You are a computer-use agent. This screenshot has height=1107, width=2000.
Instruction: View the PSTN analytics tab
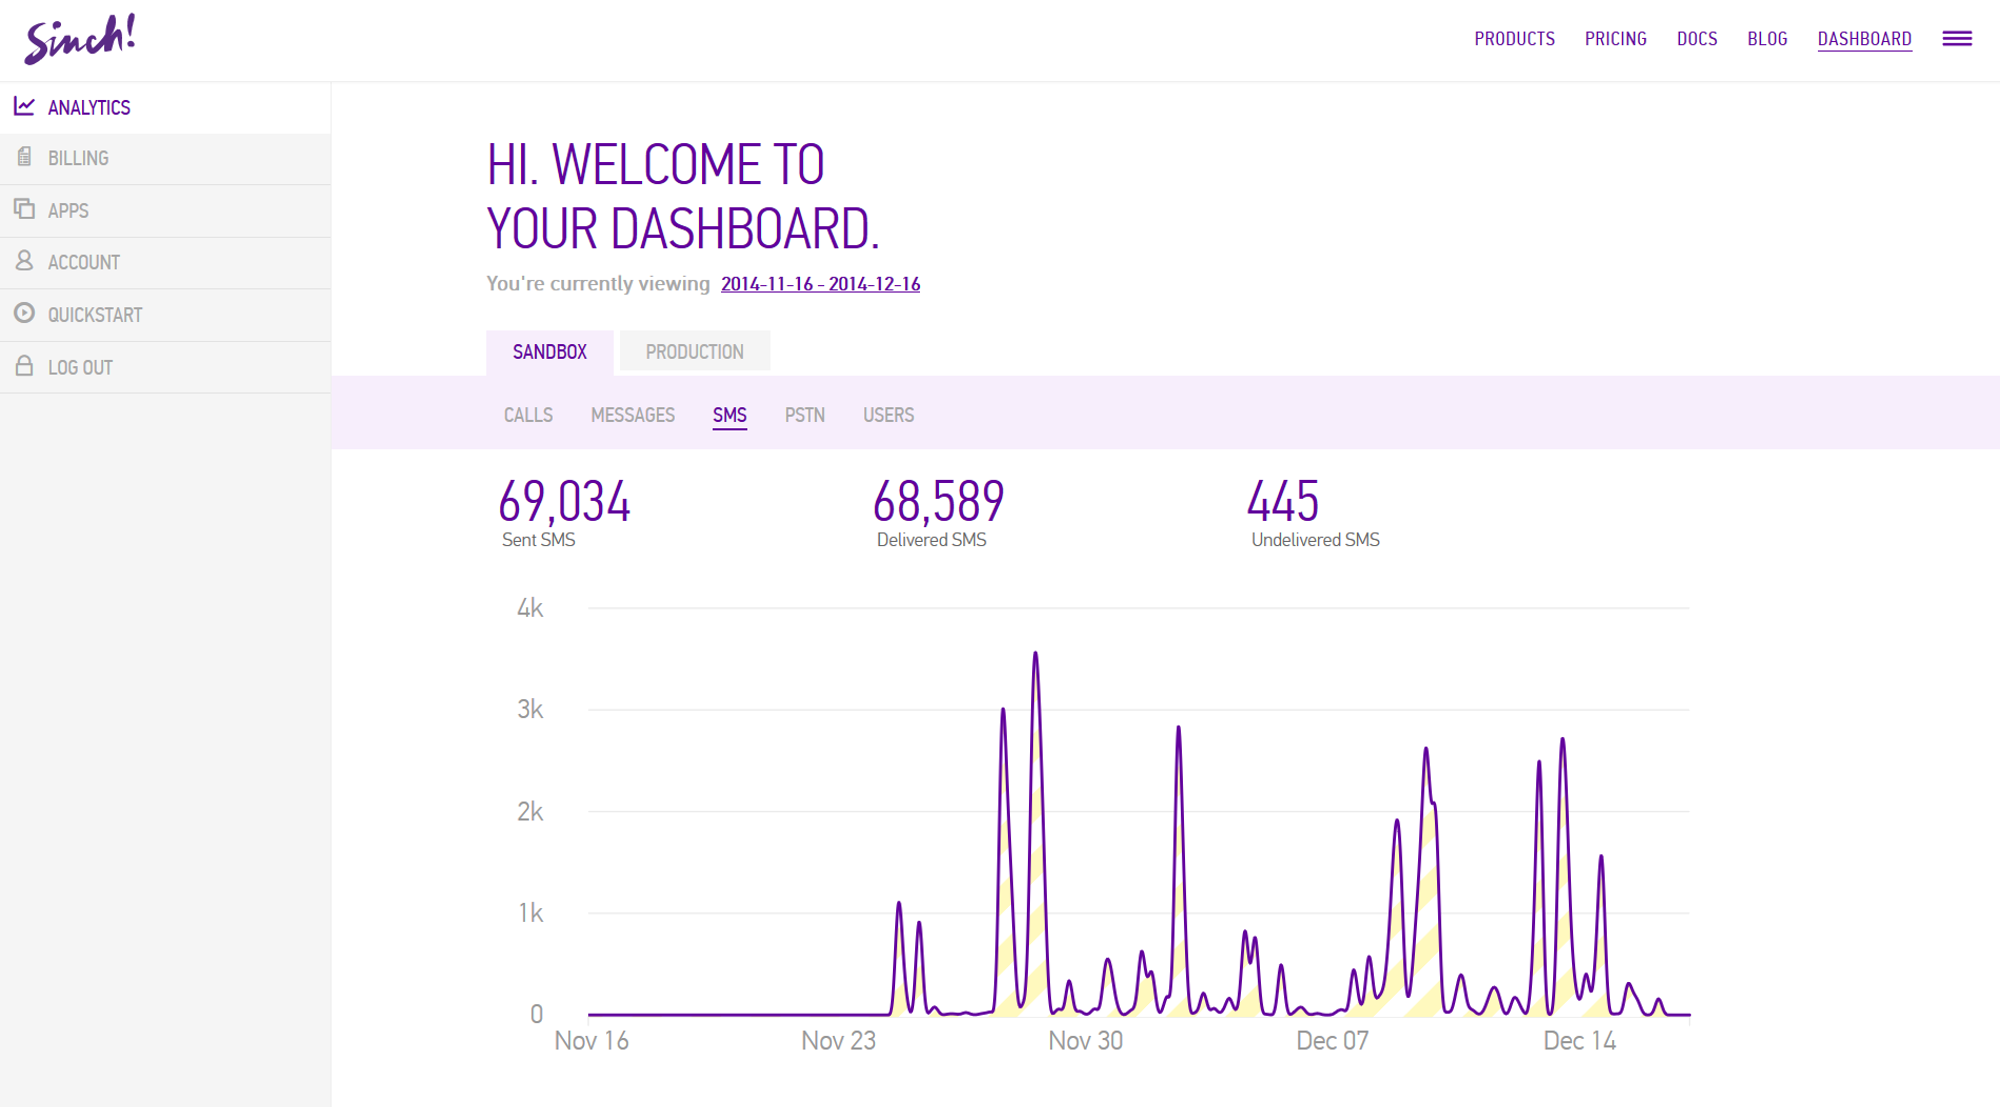tap(804, 415)
